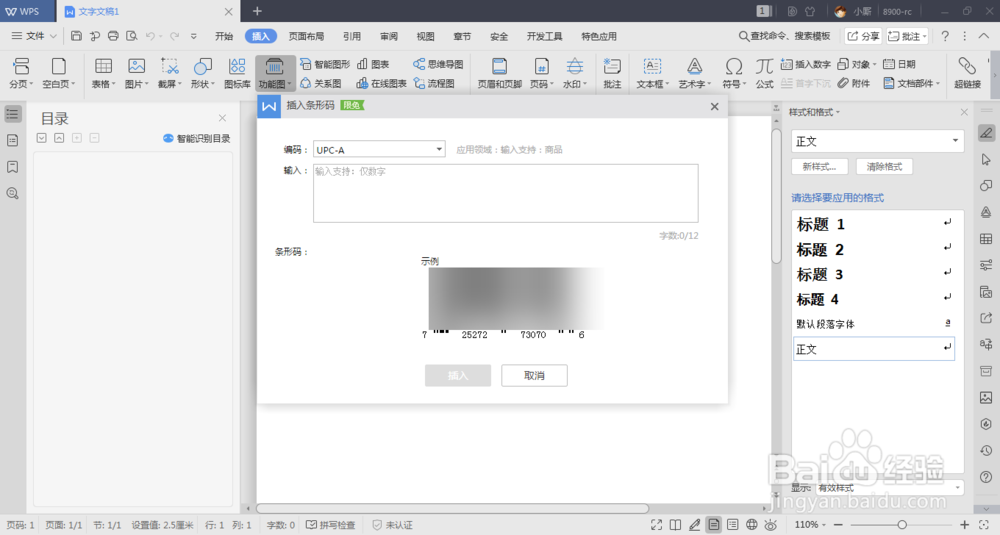Adjust the zoom slider handle
Viewport: 1000px width, 535px height.
(902, 524)
